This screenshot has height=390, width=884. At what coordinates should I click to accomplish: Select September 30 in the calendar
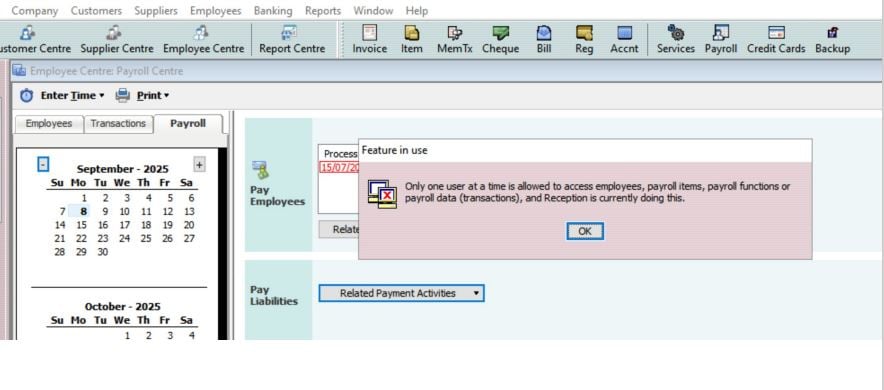point(103,252)
